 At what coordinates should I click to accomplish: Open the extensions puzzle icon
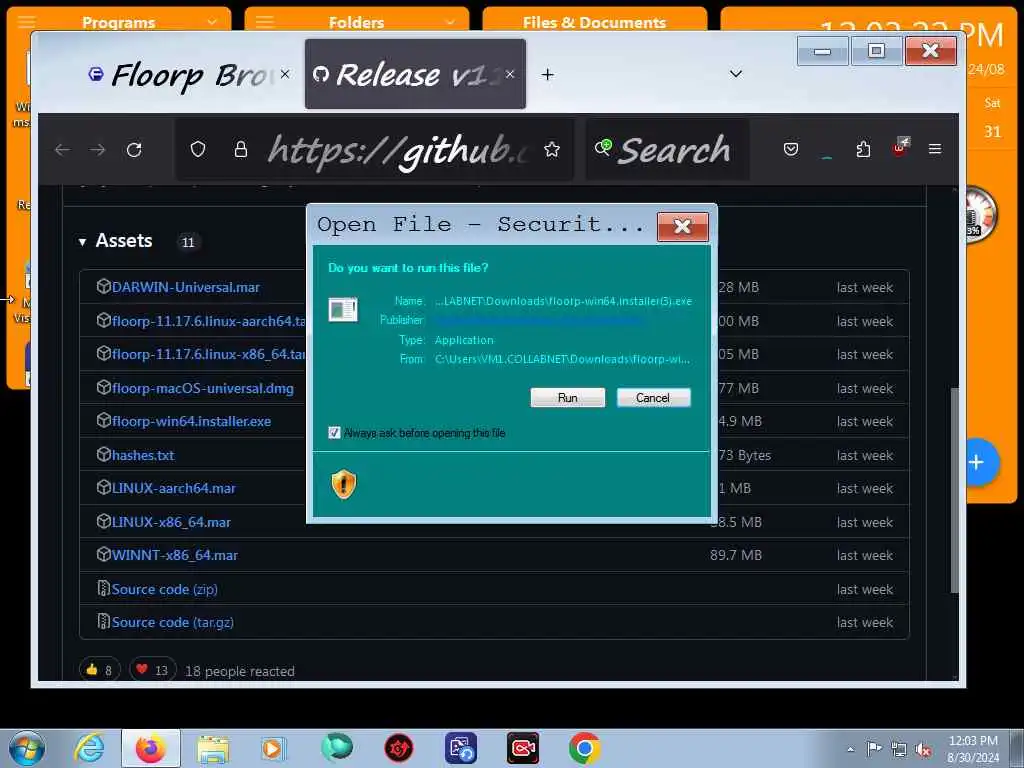pos(863,150)
